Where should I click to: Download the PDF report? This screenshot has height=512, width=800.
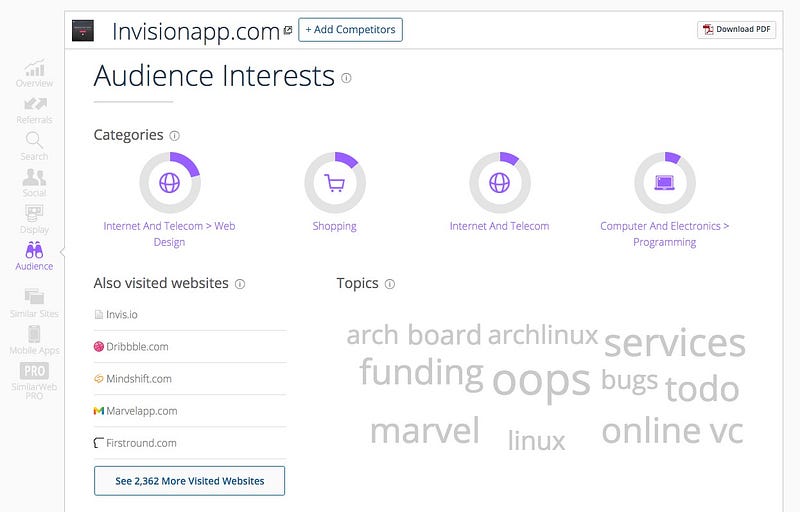pyautogui.click(x=737, y=30)
